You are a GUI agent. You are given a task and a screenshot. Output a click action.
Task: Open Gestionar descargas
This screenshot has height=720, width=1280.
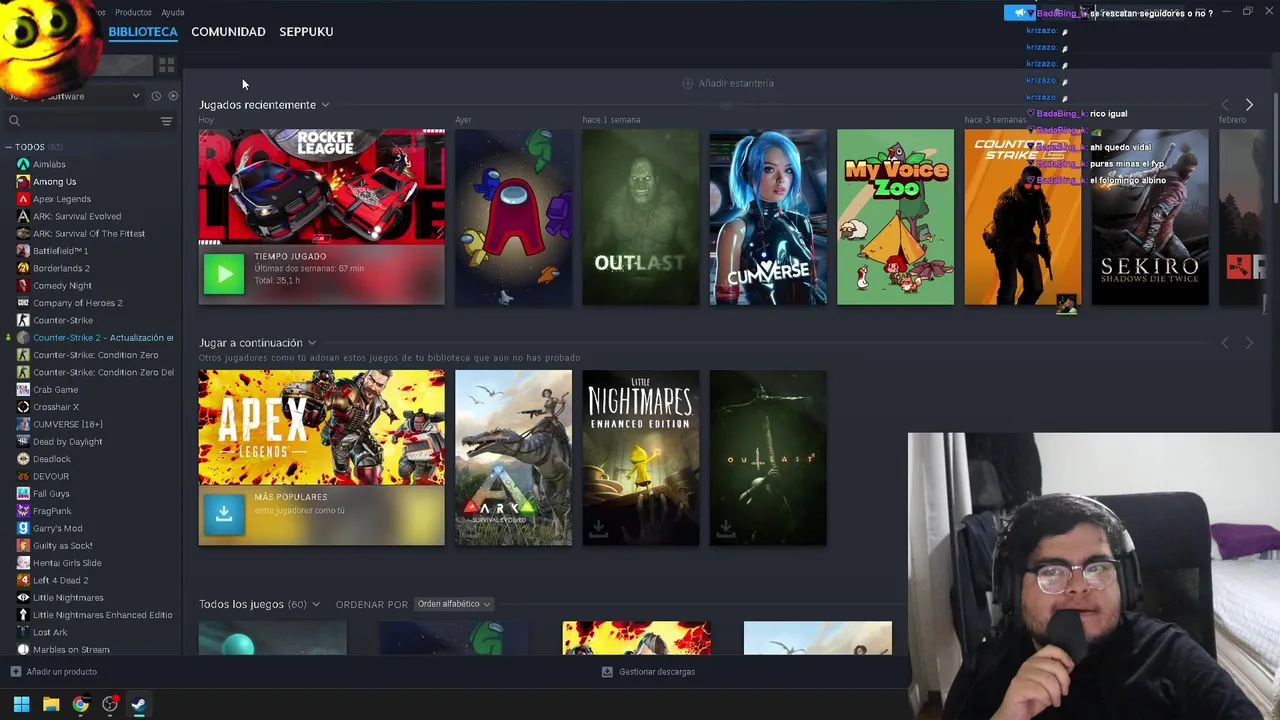[x=648, y=672]
